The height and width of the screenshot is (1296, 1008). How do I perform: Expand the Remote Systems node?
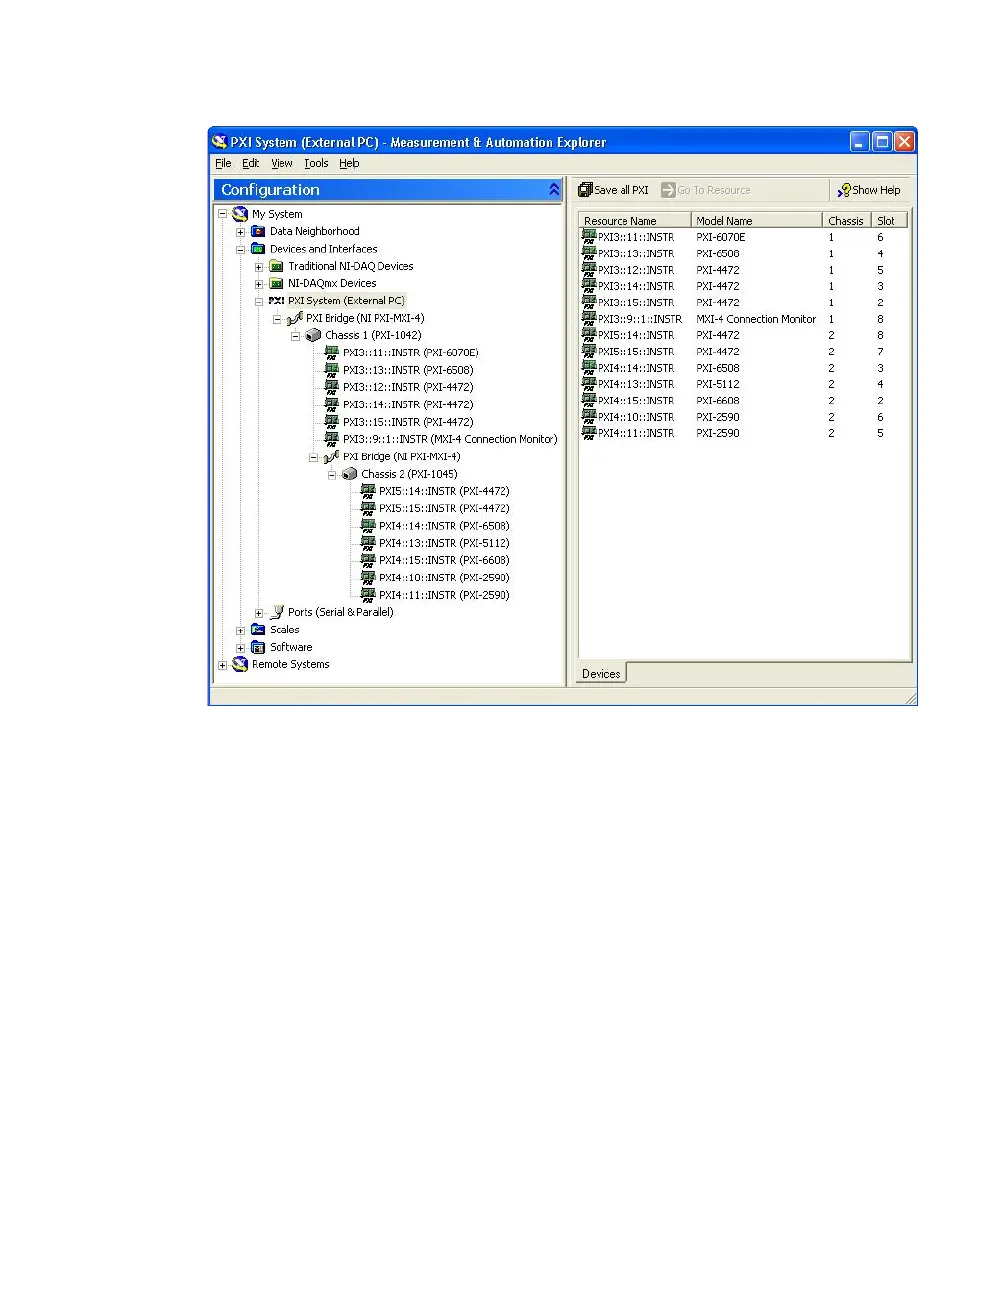(222, 665)
